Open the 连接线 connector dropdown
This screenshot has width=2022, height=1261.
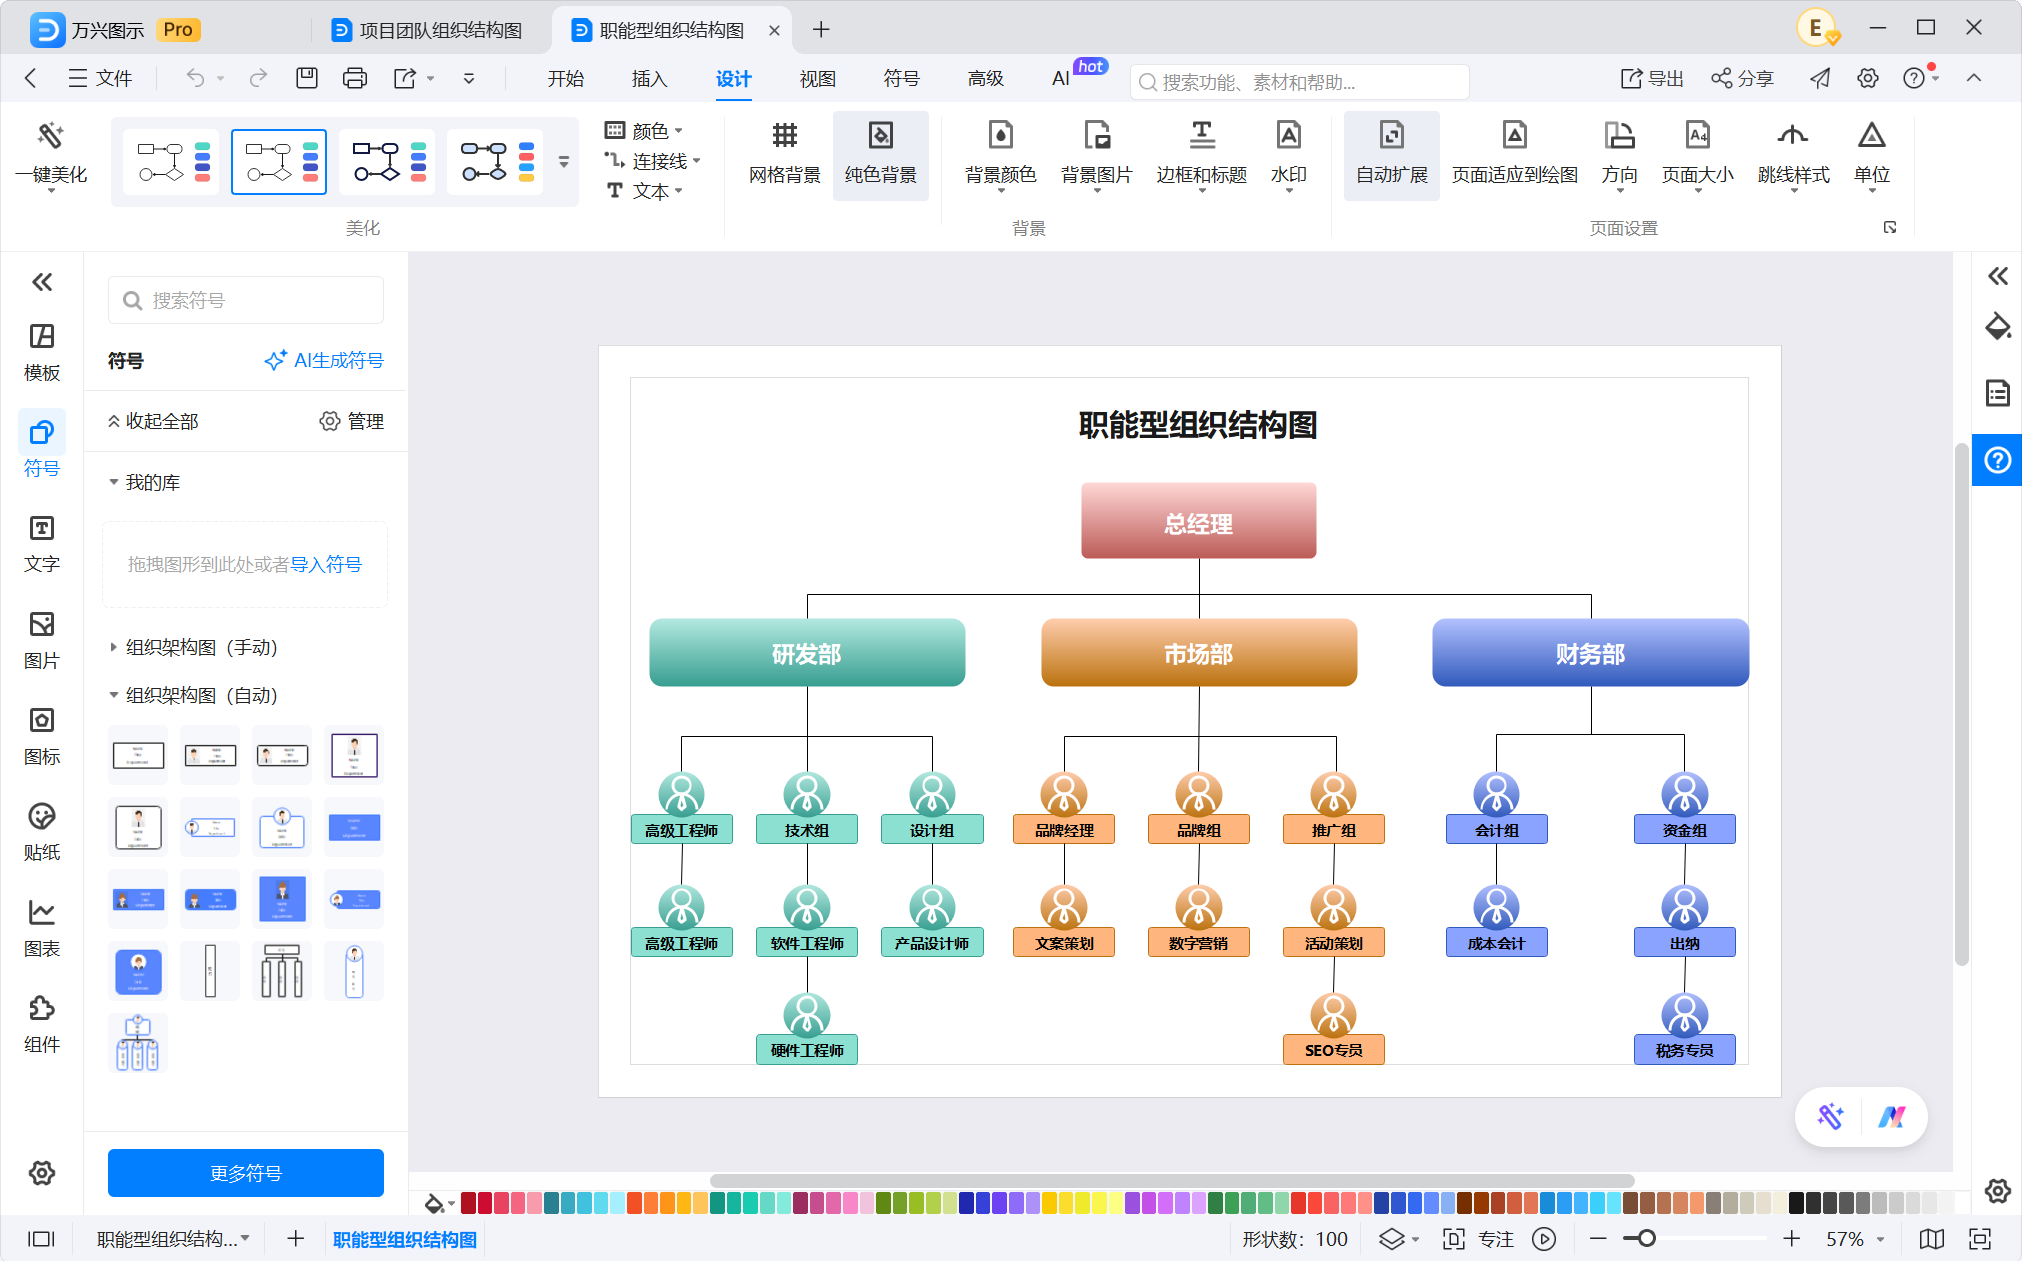[x=652, y=161]
